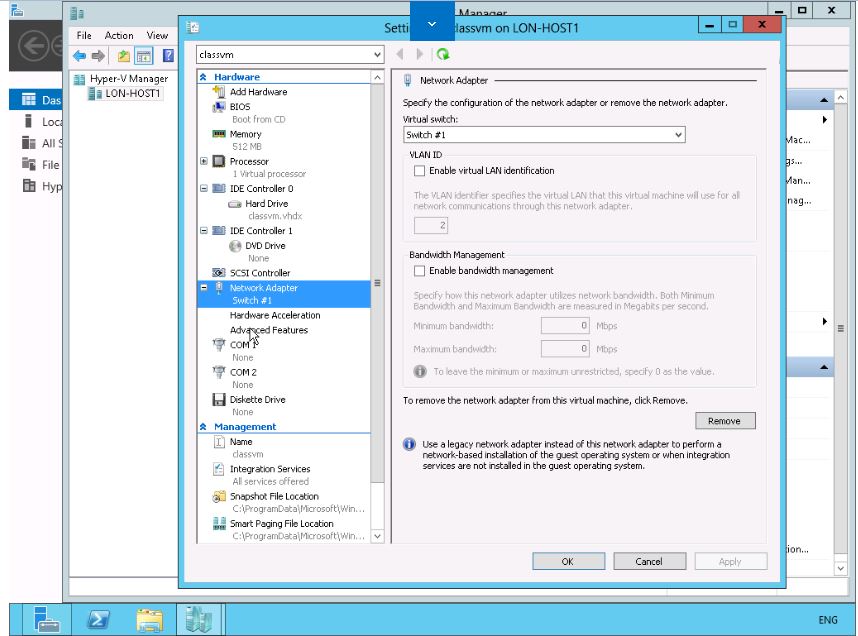Image resolution: width=858 pixels, height=636 pixels.
Task: Collapse the Management section
Action: tap(203, 427)
